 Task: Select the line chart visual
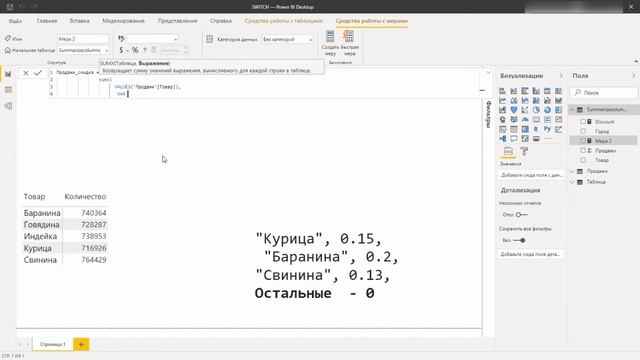pos(502,100)
